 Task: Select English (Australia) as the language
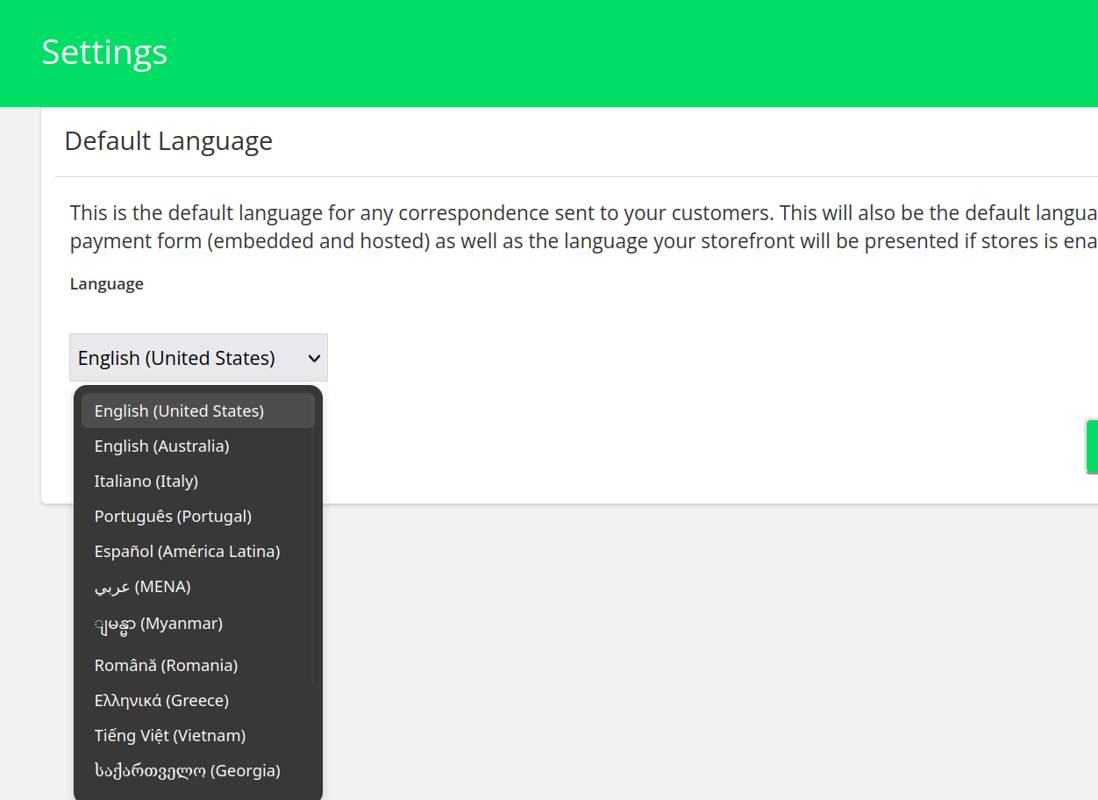162,446
